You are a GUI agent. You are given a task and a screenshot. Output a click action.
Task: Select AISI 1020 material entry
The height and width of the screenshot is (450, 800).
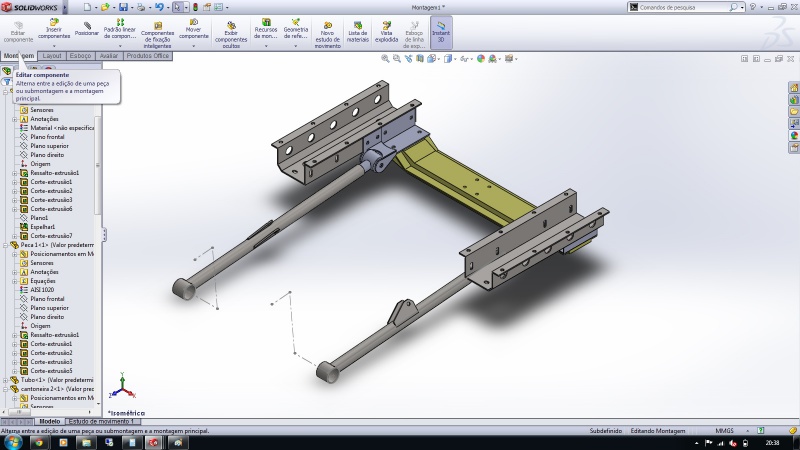42,290
